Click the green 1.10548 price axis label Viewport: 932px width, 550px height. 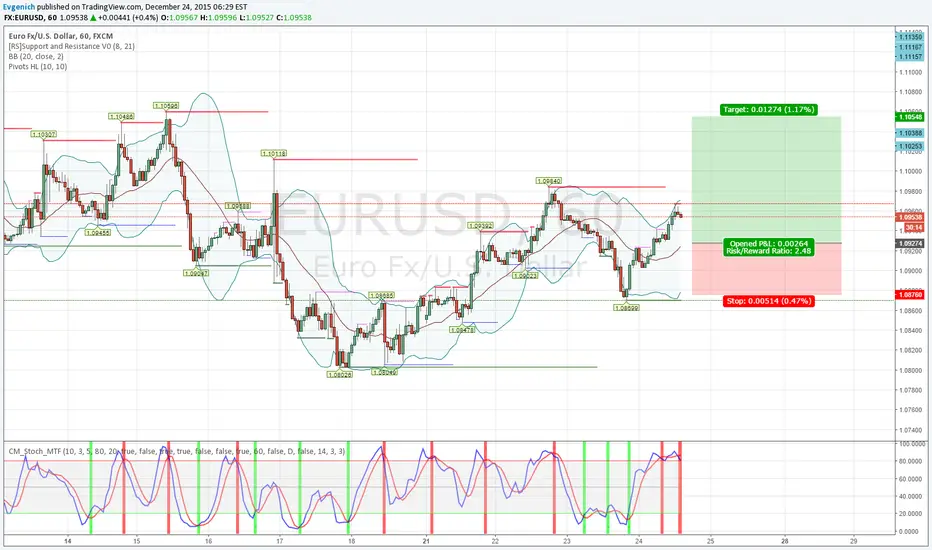(910, 117)
